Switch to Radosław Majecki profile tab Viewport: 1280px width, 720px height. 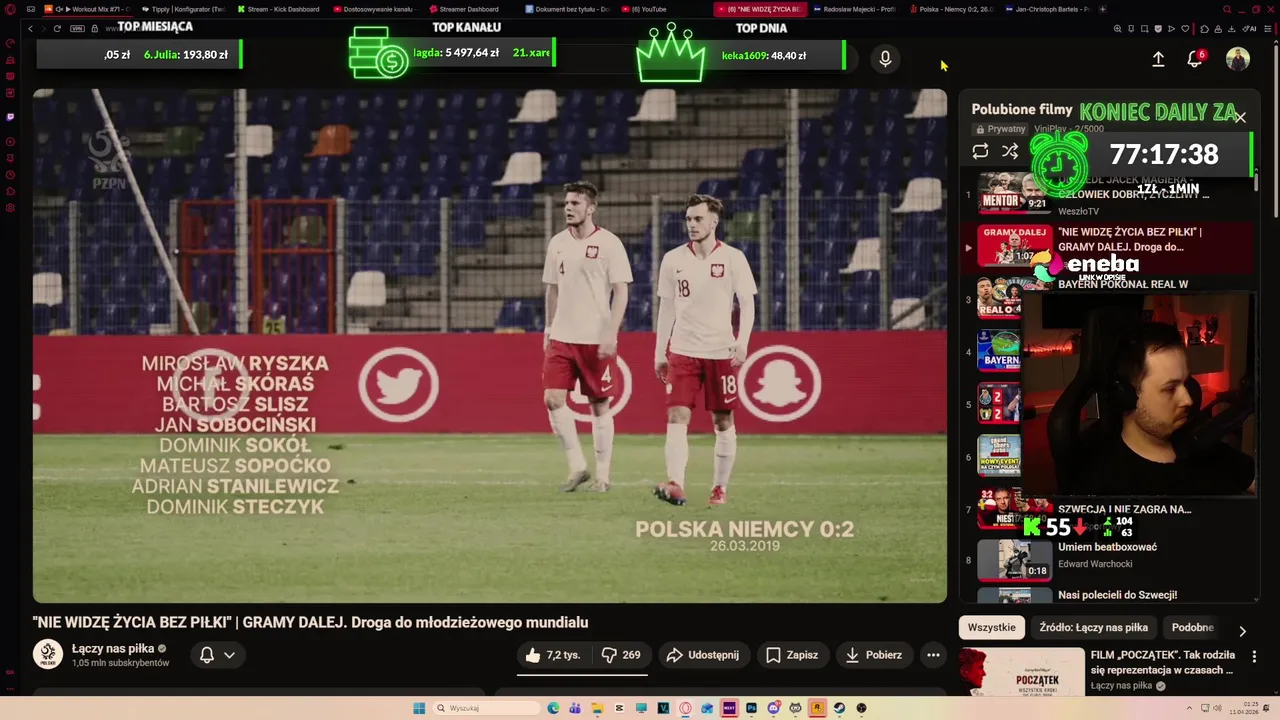click(x=855, y=9)
